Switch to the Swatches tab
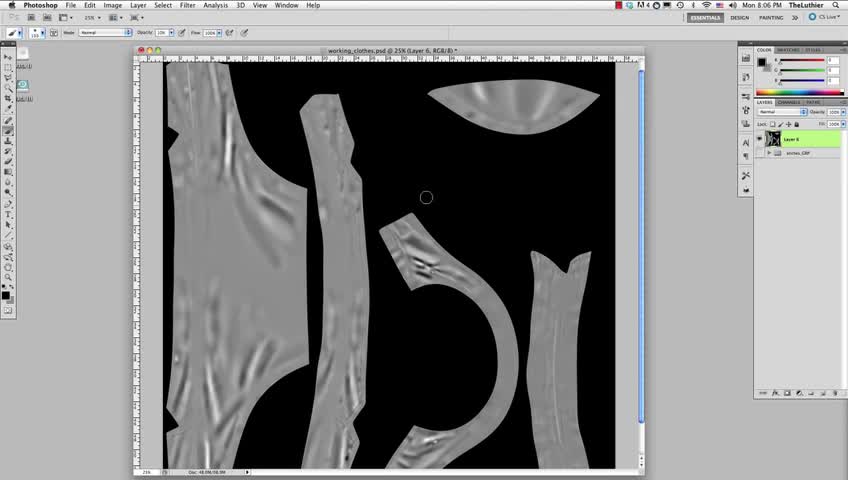The image size is (848, 480). point(788,50)
